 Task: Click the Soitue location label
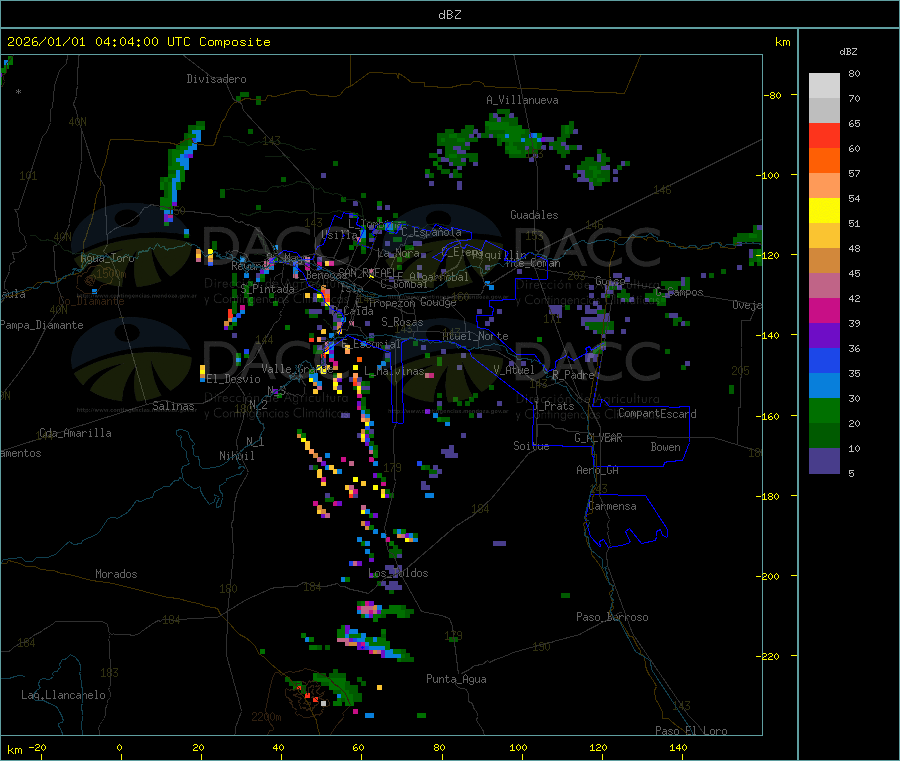coord(531,446)
